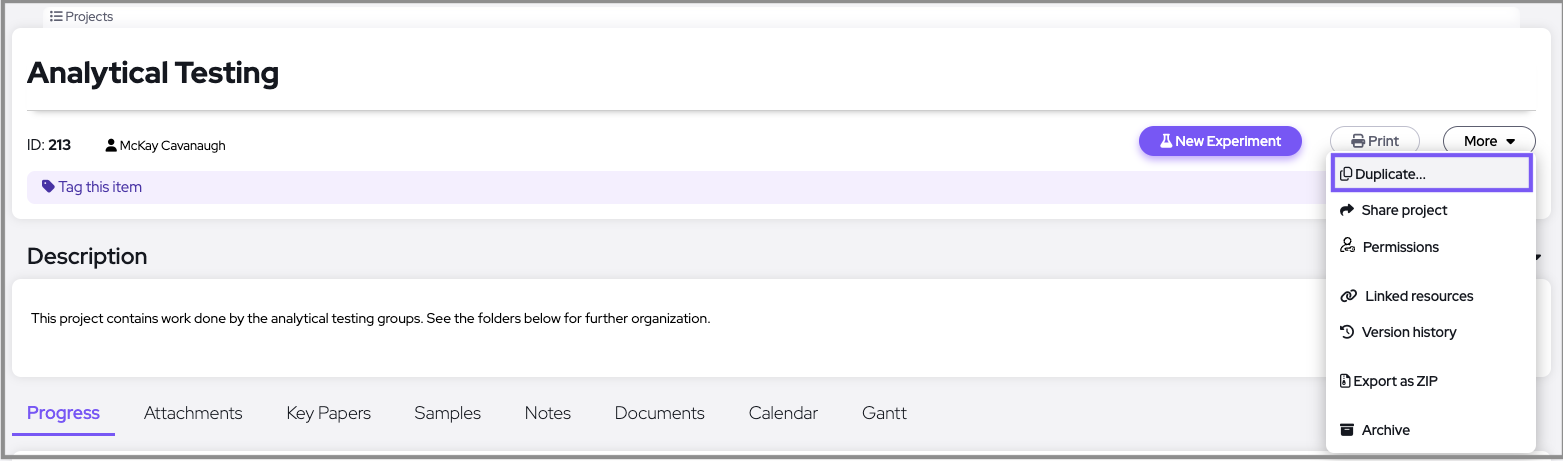
Task: Click the printer icon on Print
Action: [x=1358, y=142]
